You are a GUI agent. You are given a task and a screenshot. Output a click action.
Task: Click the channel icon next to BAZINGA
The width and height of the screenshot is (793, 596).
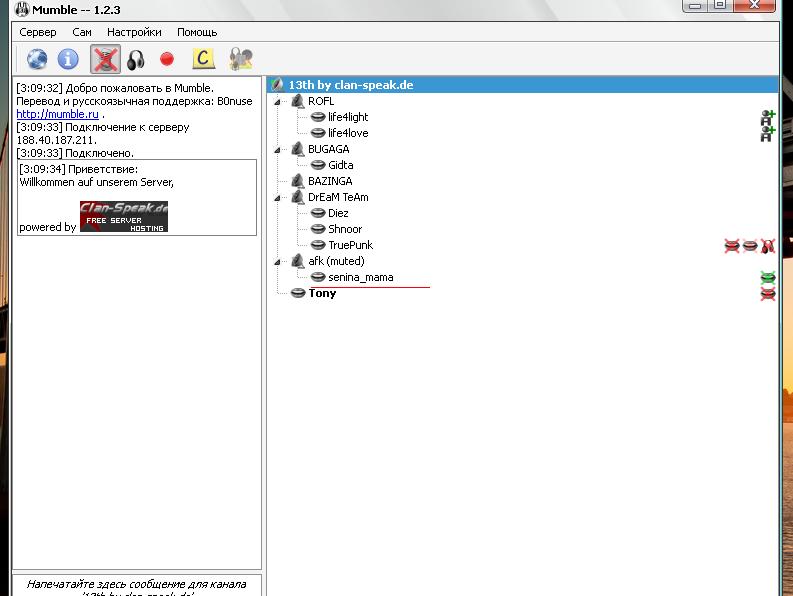(297, 181)
